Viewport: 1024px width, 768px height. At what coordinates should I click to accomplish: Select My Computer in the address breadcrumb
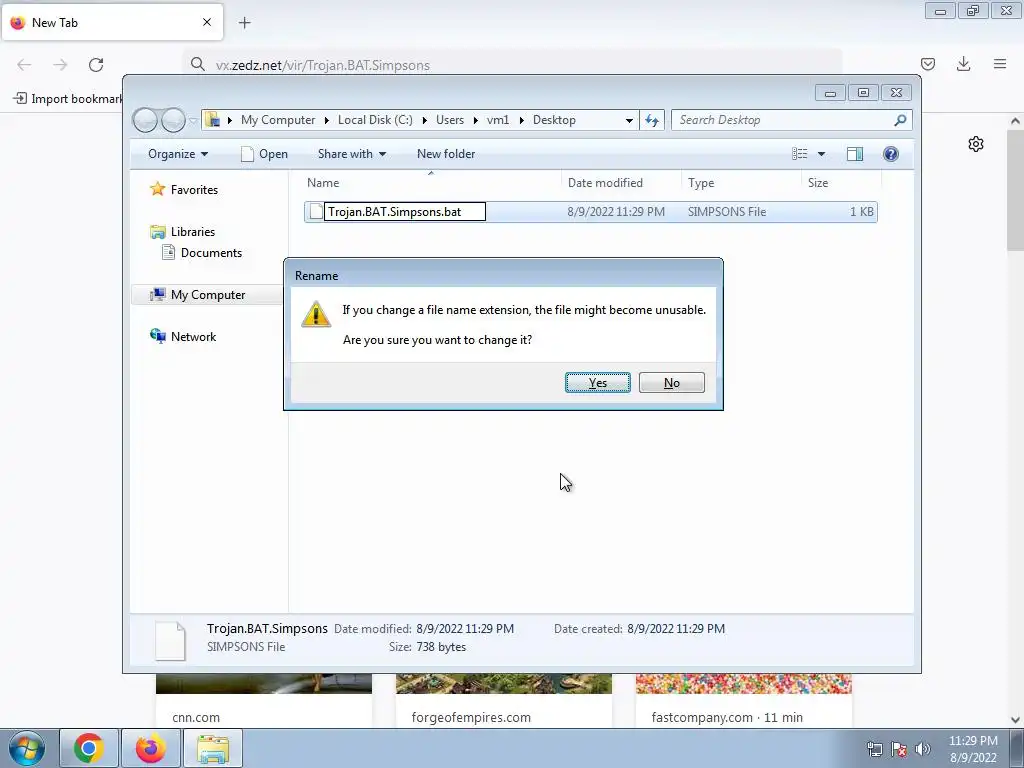pos(278,120)
